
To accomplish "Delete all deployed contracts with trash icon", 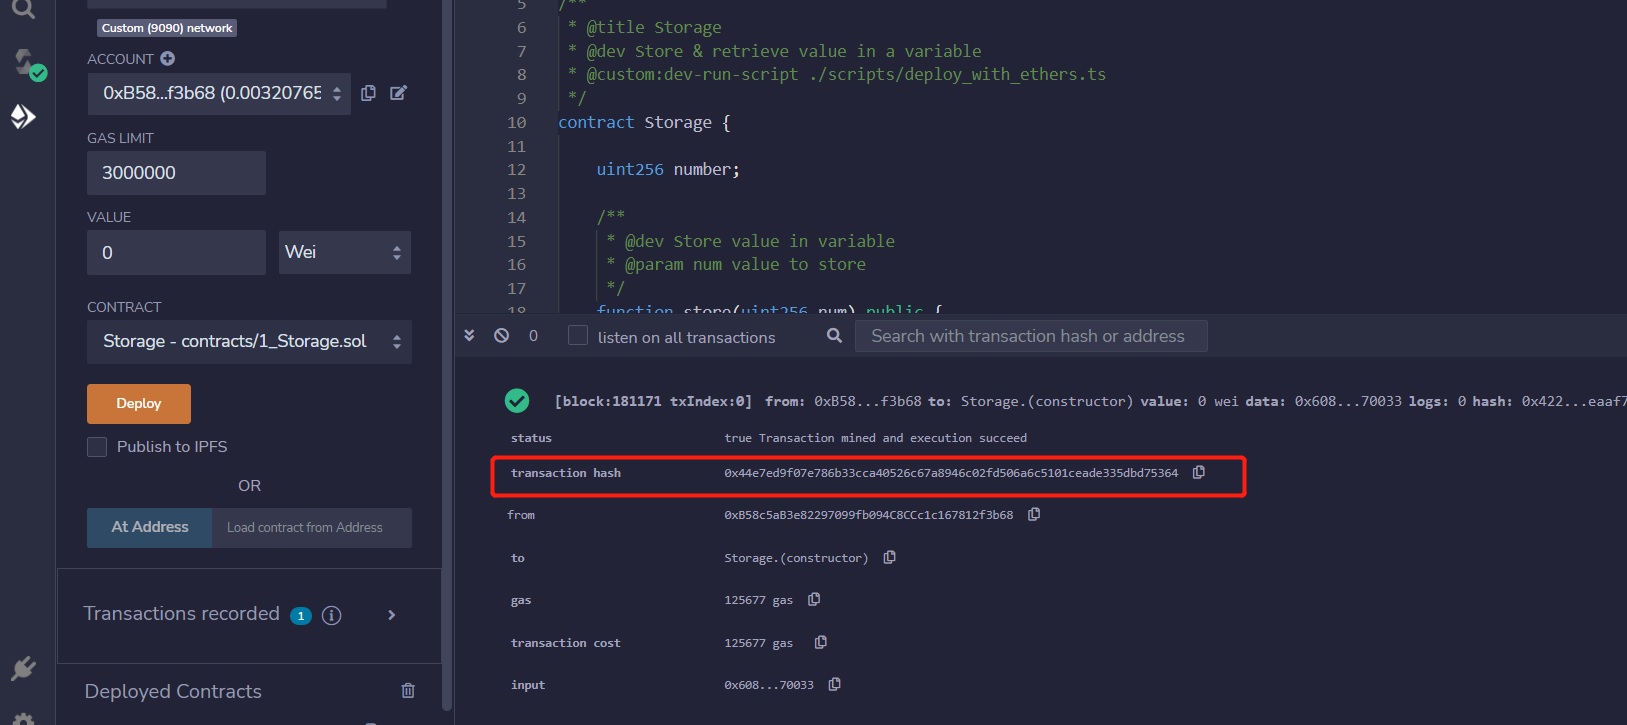I will (408, 691).
